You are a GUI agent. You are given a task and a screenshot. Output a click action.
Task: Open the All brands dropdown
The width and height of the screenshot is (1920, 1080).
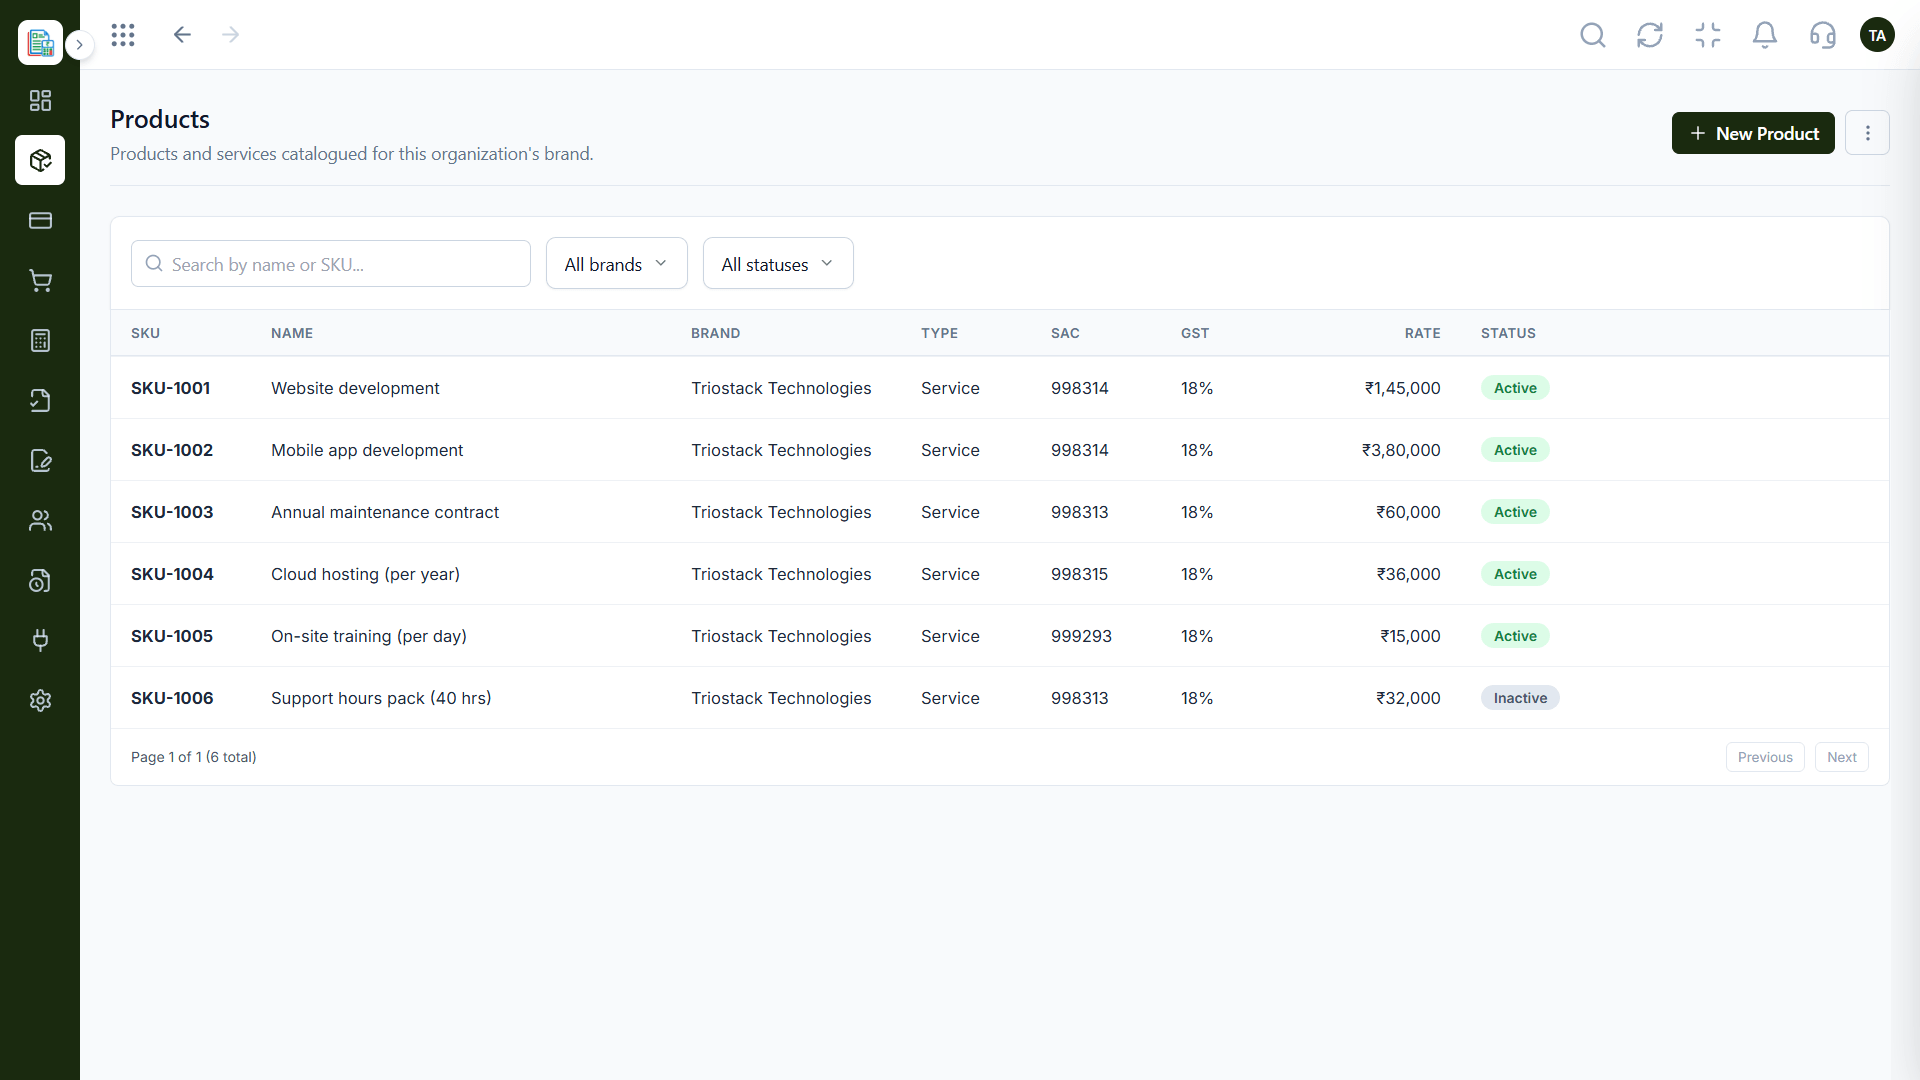(x=617, y=264)
